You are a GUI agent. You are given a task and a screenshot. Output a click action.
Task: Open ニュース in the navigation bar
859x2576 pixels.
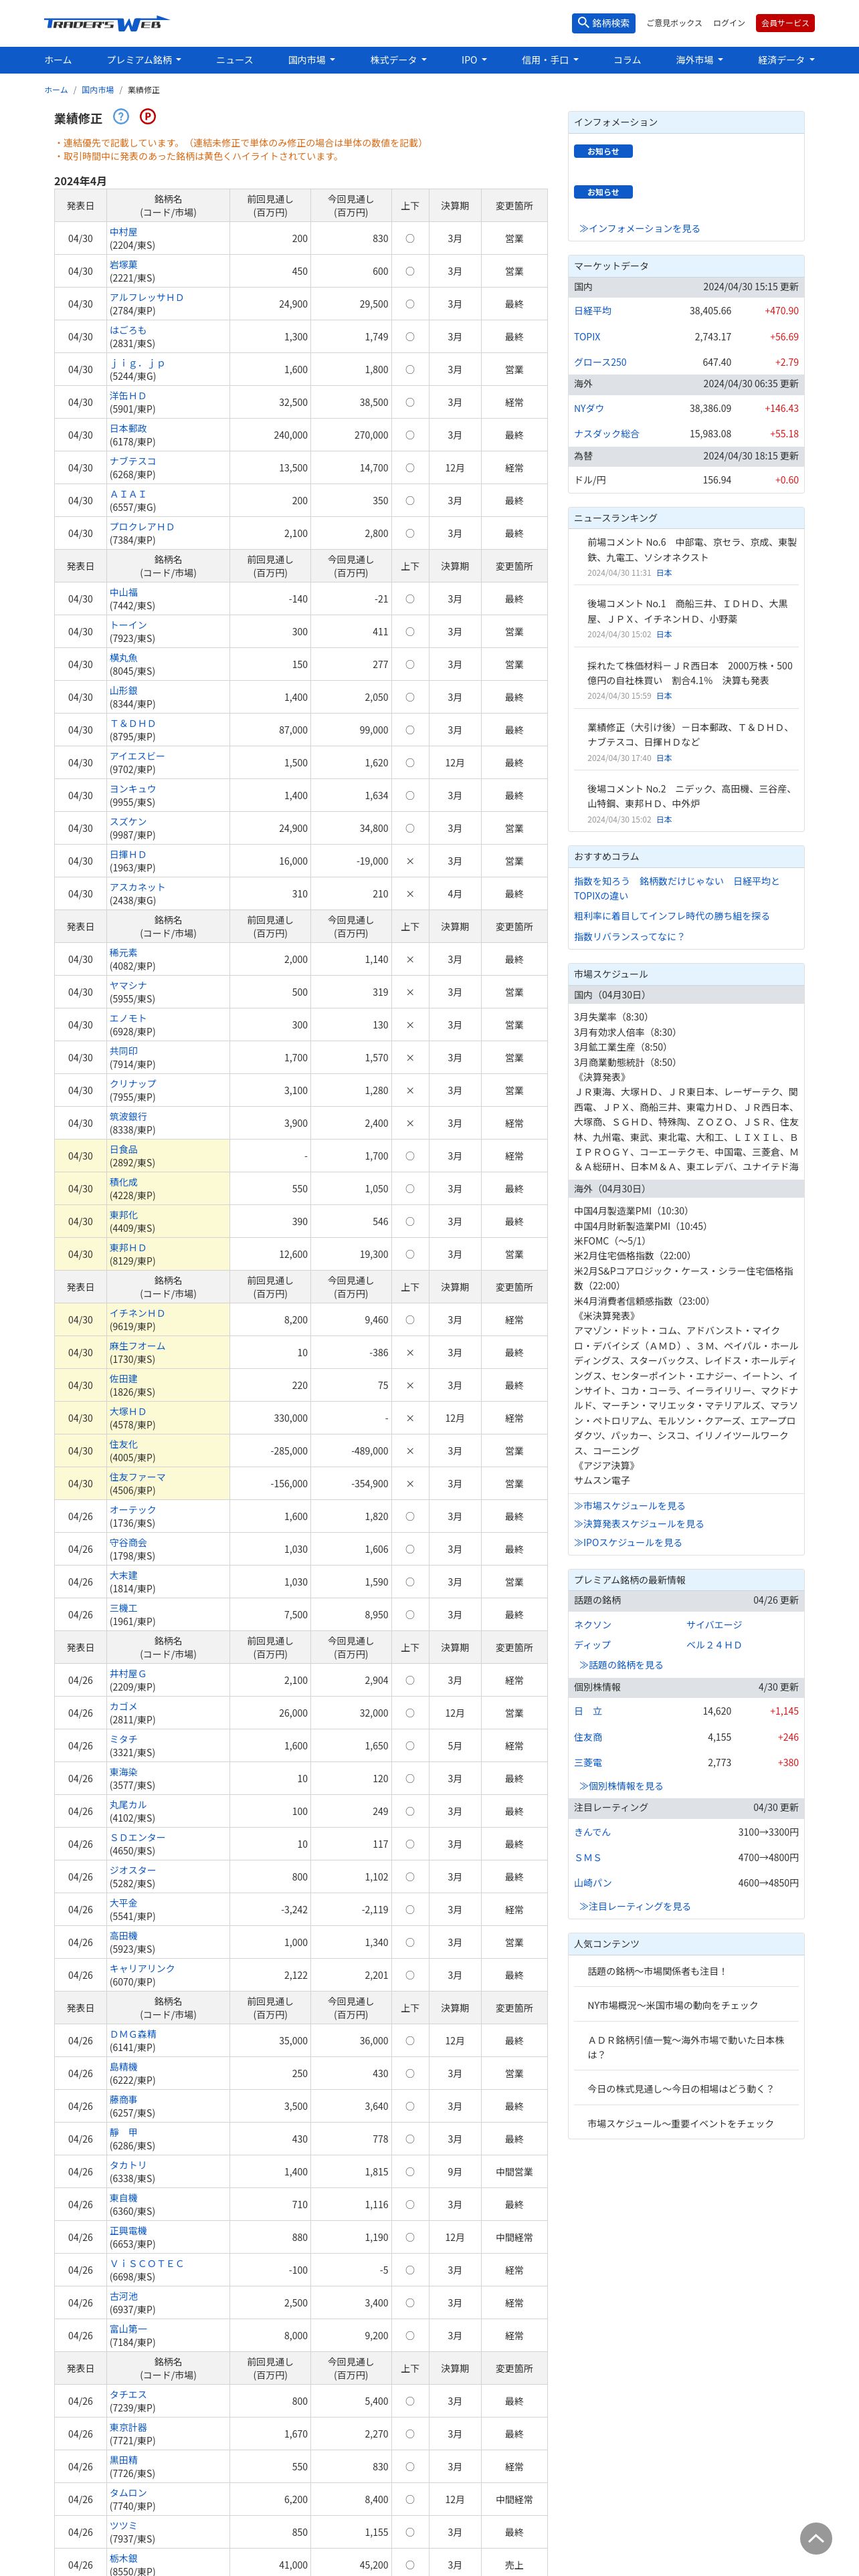pos(235,60)
